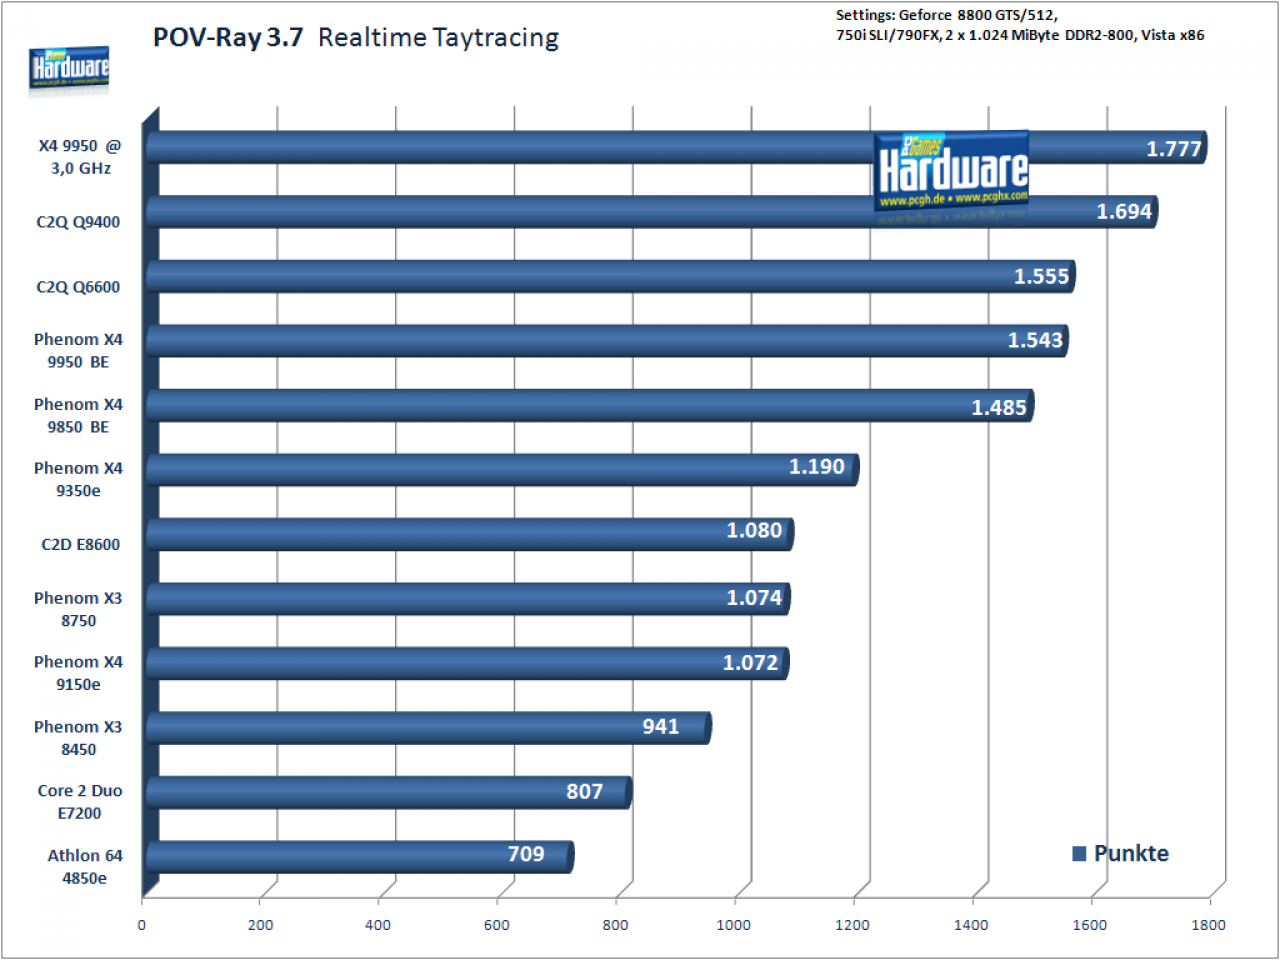Viewport: 1280px width, 960px height.
Task: Click the 'Phenom X4 9150e' label
Action: click(78, 673)
